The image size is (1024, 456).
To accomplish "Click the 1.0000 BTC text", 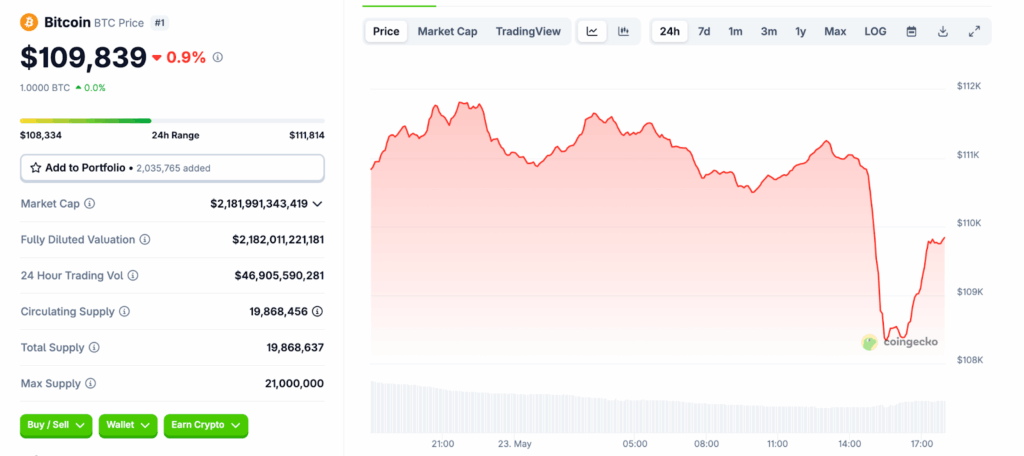I will pyautogui.click(x=45, y=88).
